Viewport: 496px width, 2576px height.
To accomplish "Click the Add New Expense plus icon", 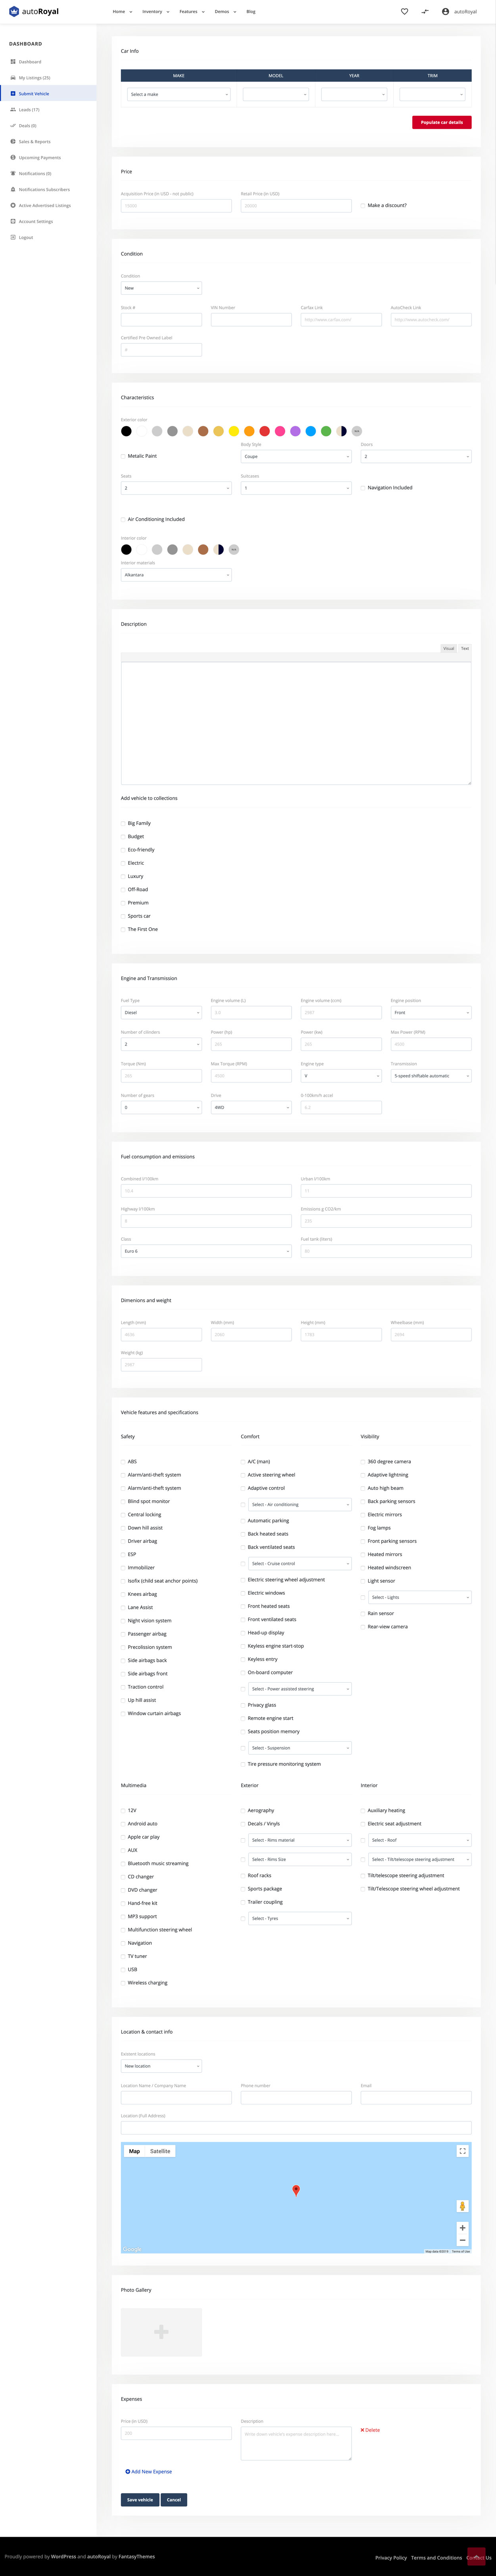I will (x=128, y=2472).
